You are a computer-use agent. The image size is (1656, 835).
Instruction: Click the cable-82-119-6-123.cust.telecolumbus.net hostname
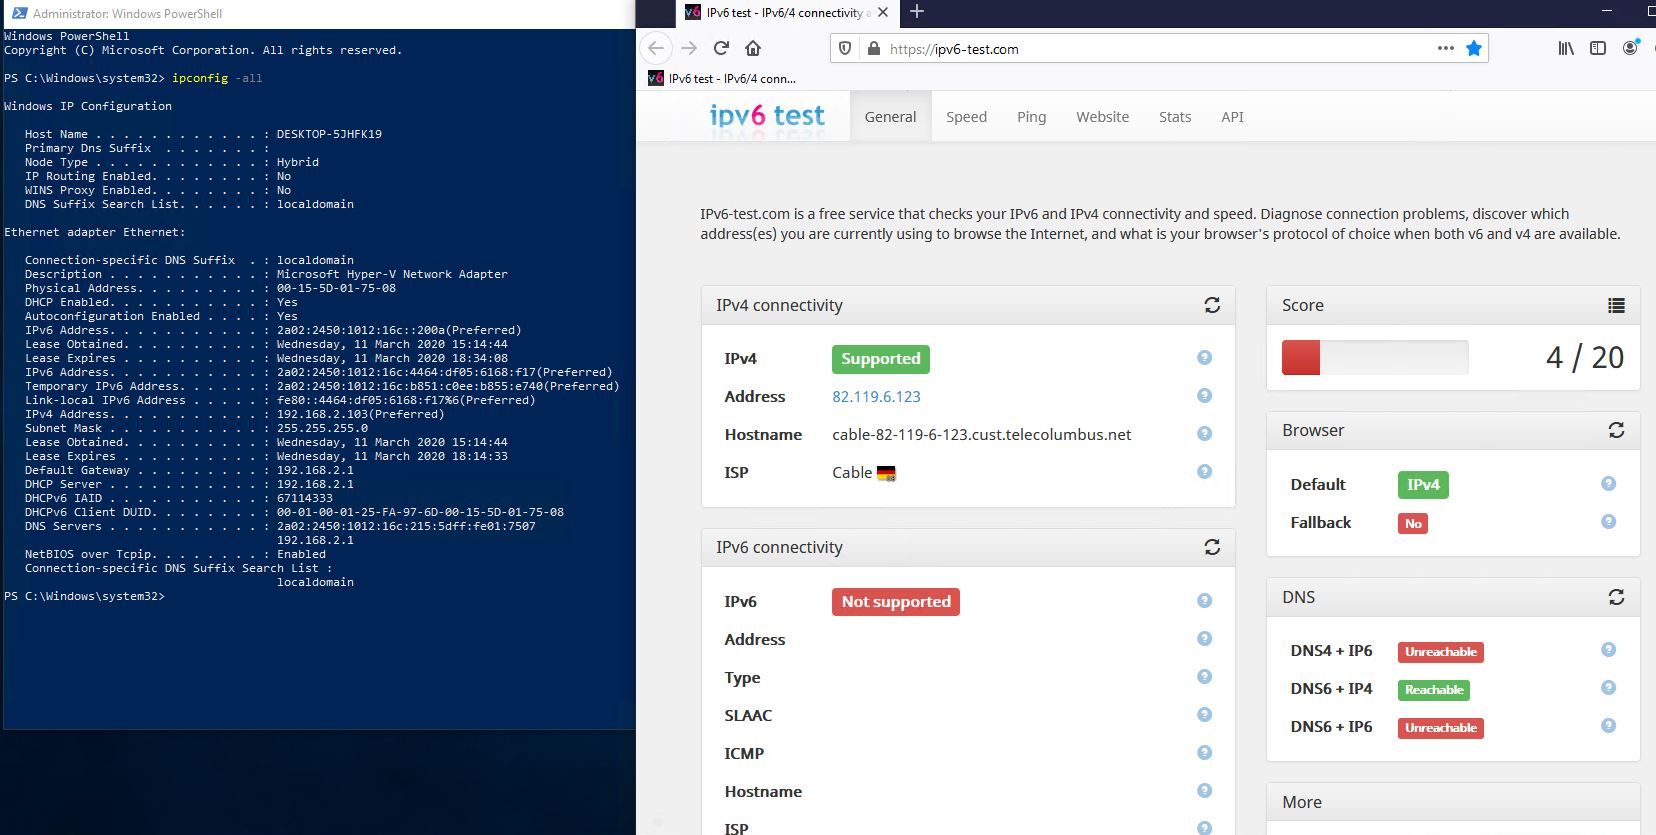click(x=982, y=435)
